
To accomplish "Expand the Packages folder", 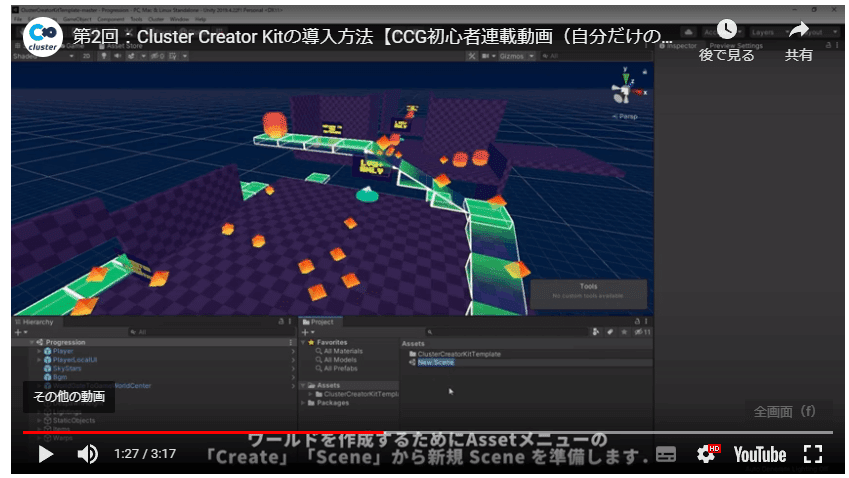I will 303,403.
